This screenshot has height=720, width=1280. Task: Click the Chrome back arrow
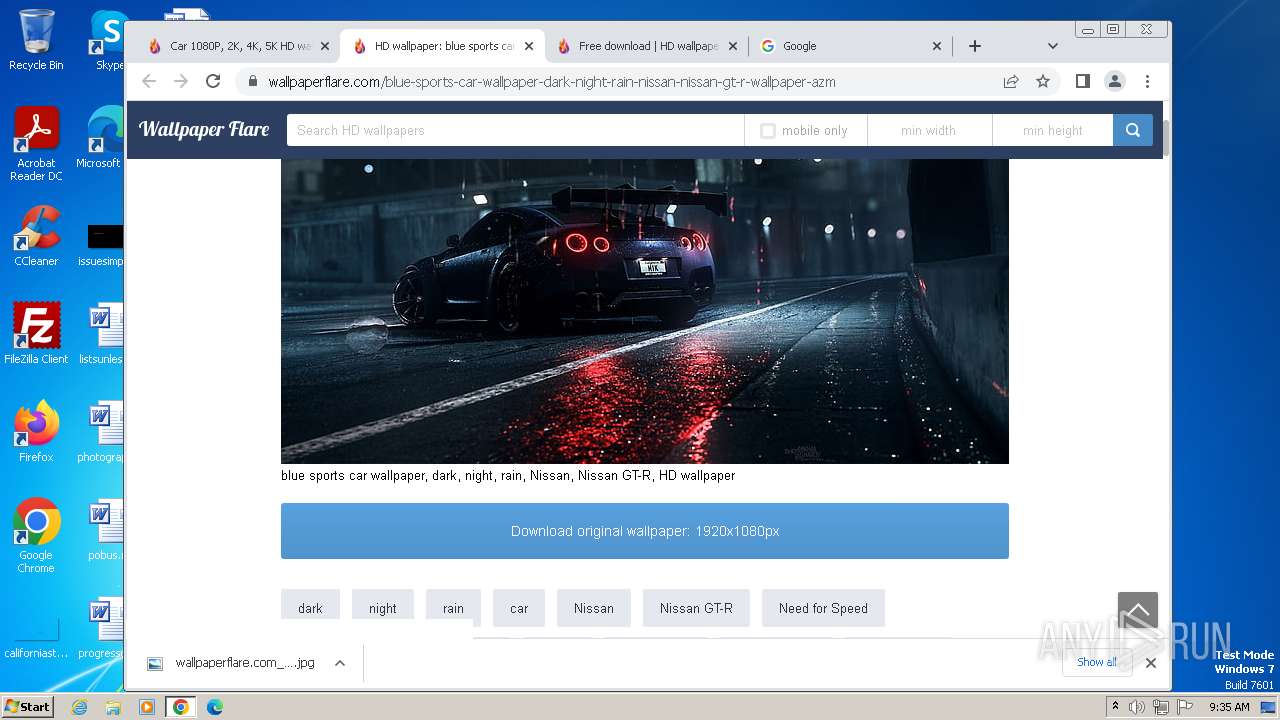(x=149, y=81)
